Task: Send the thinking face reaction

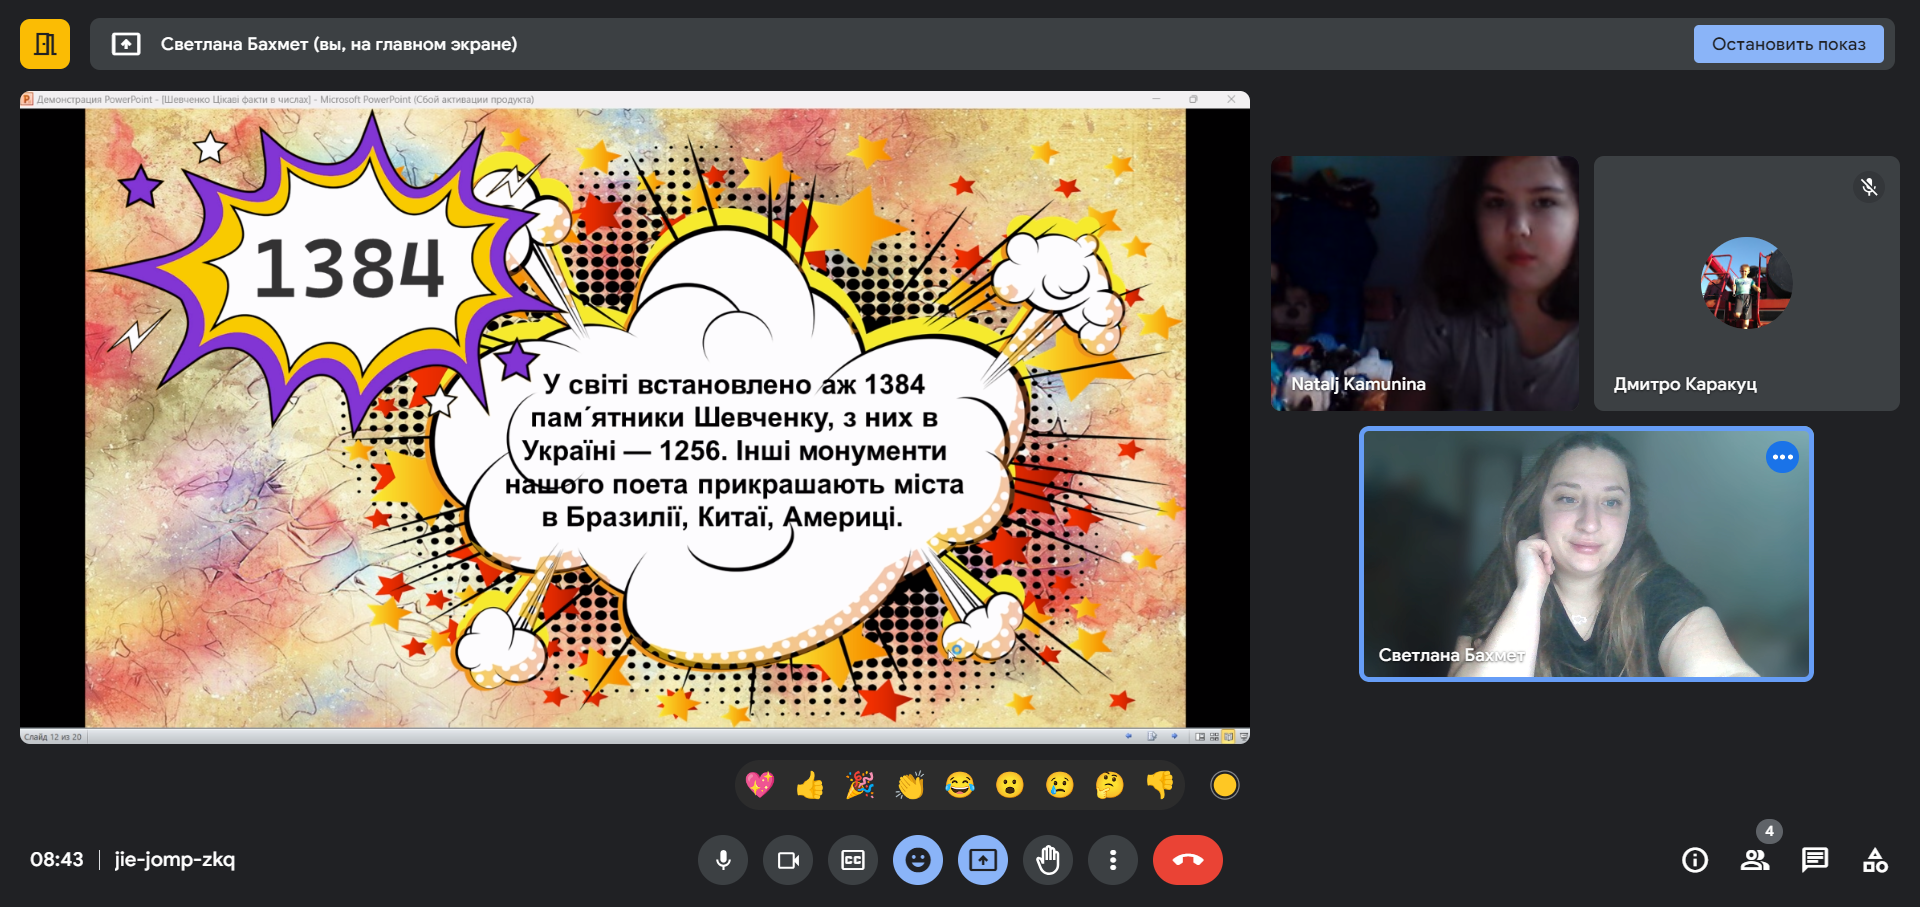Action: [1110, 786]
